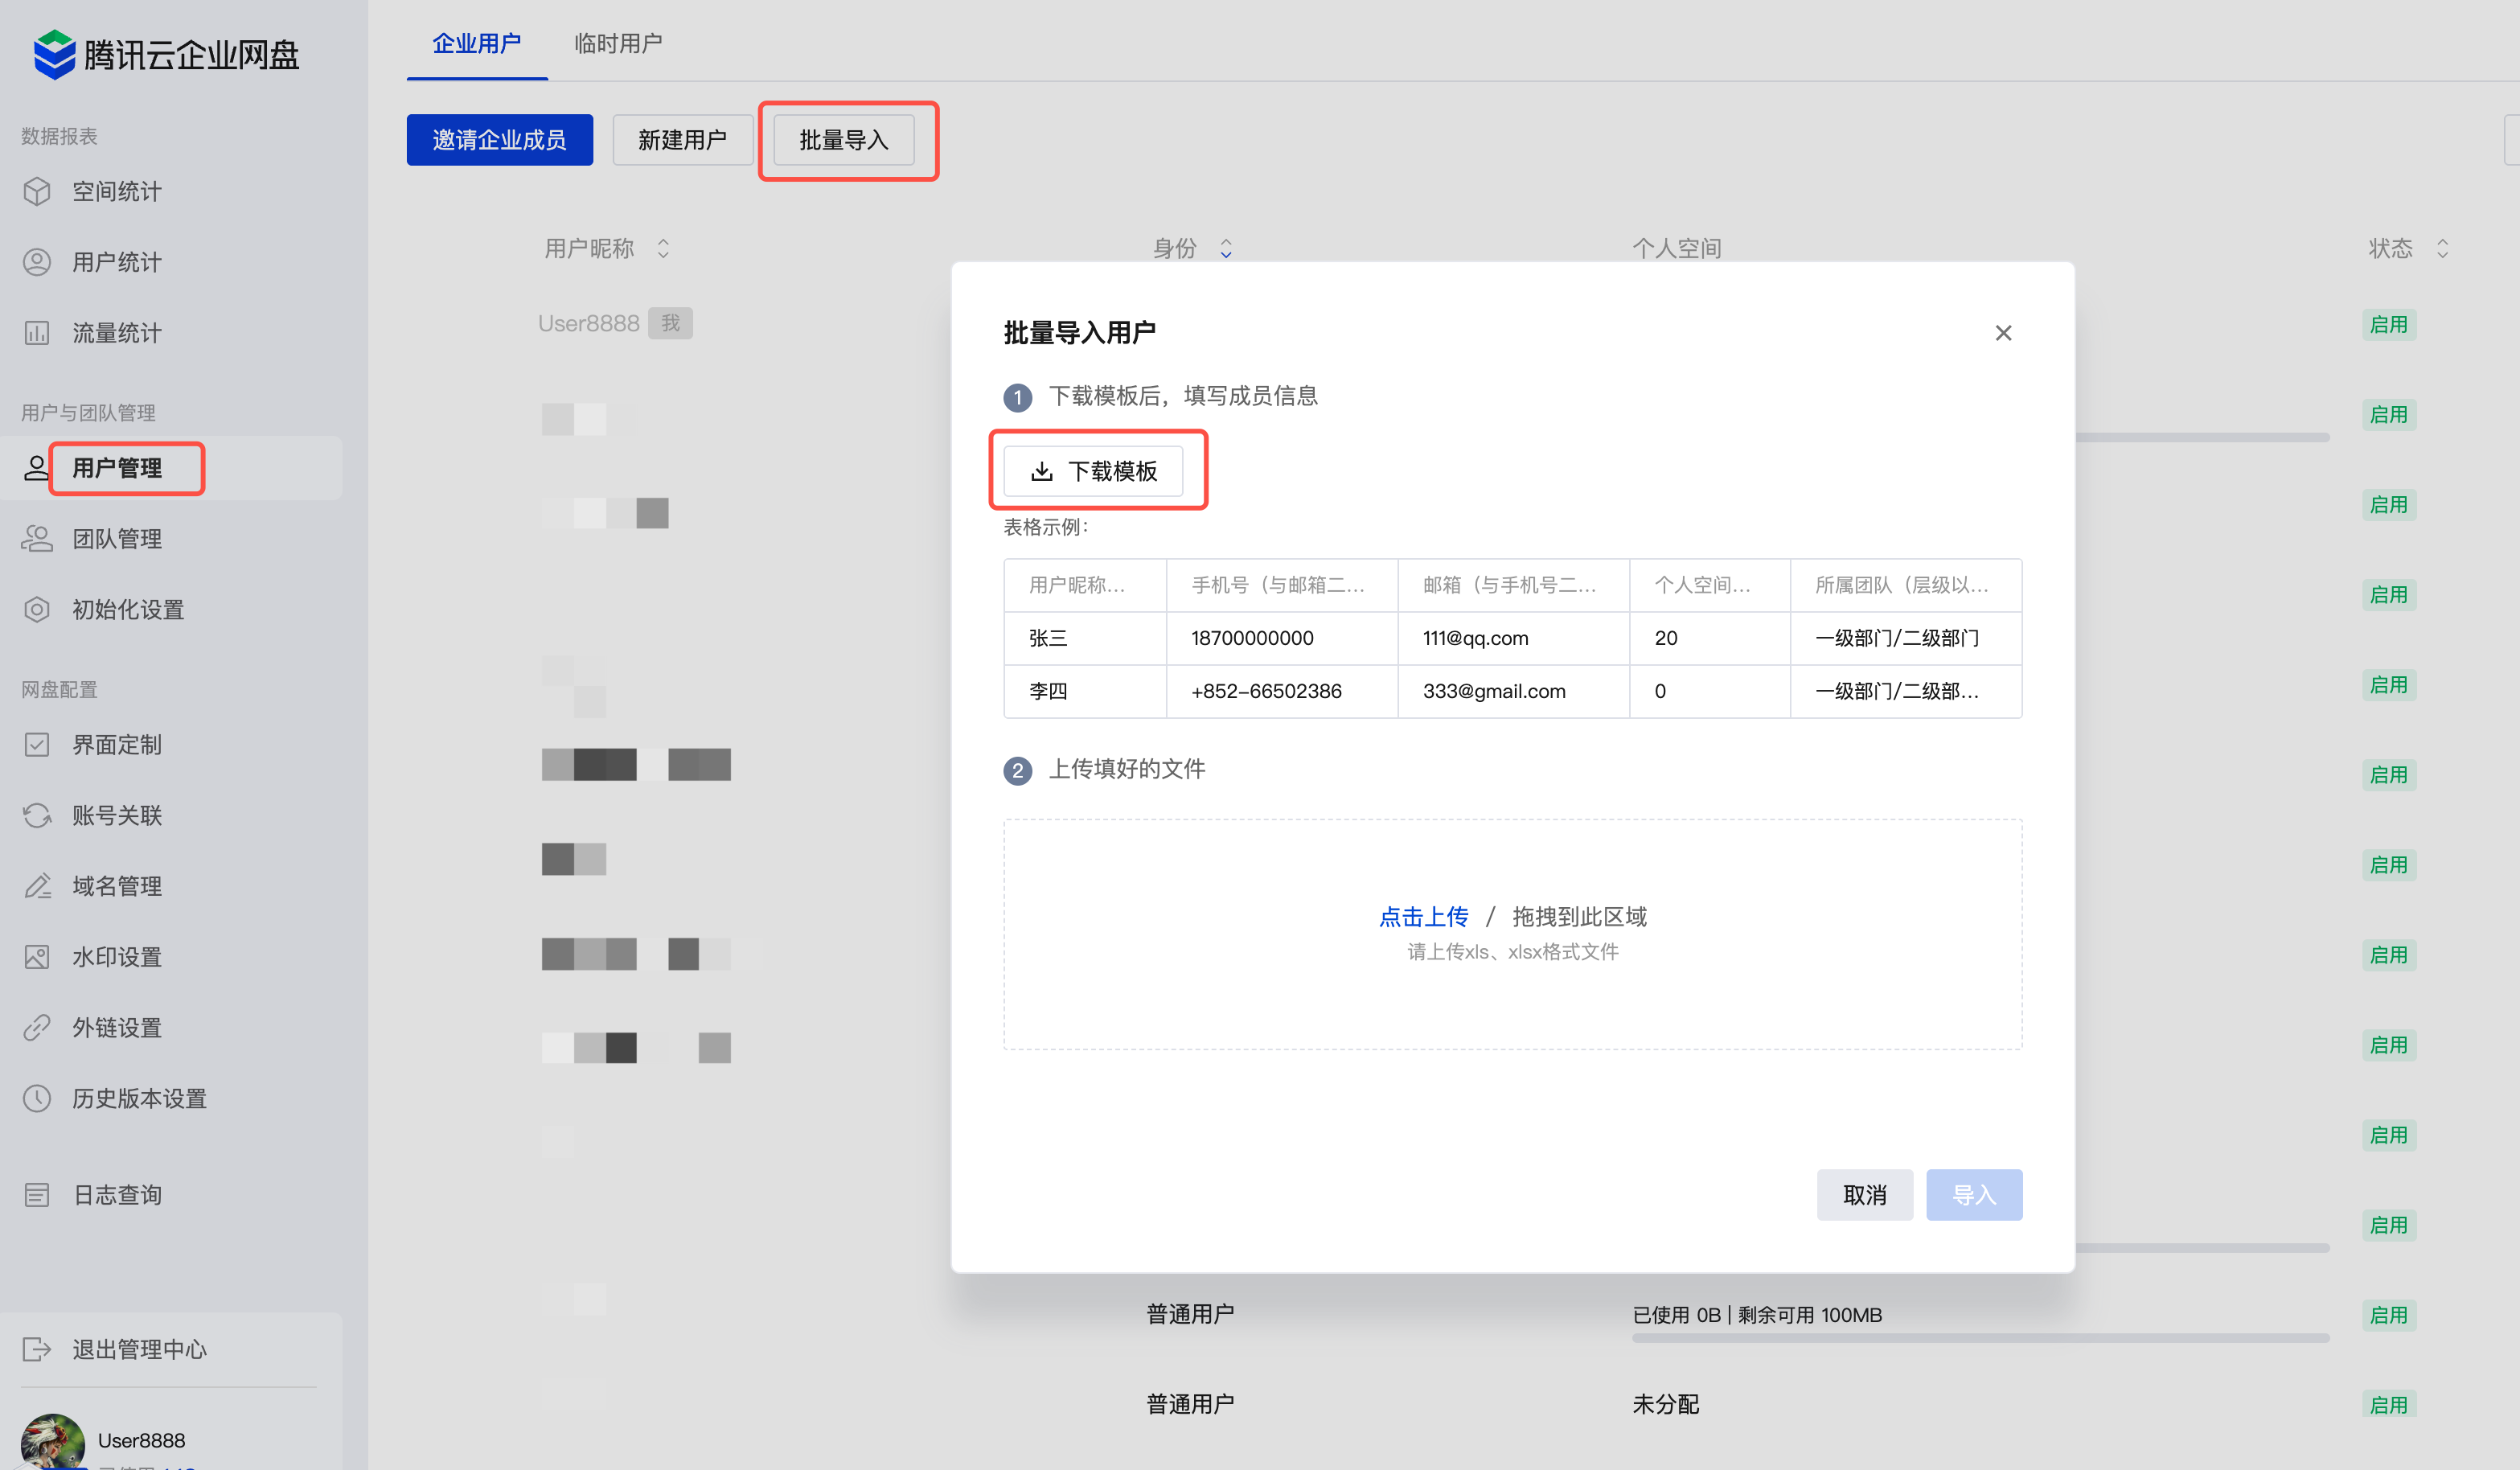This screenshot has height=1470, width=2520.
Task: Click the 退出管理中心 exit icon
Action: tap(37, 1349)
